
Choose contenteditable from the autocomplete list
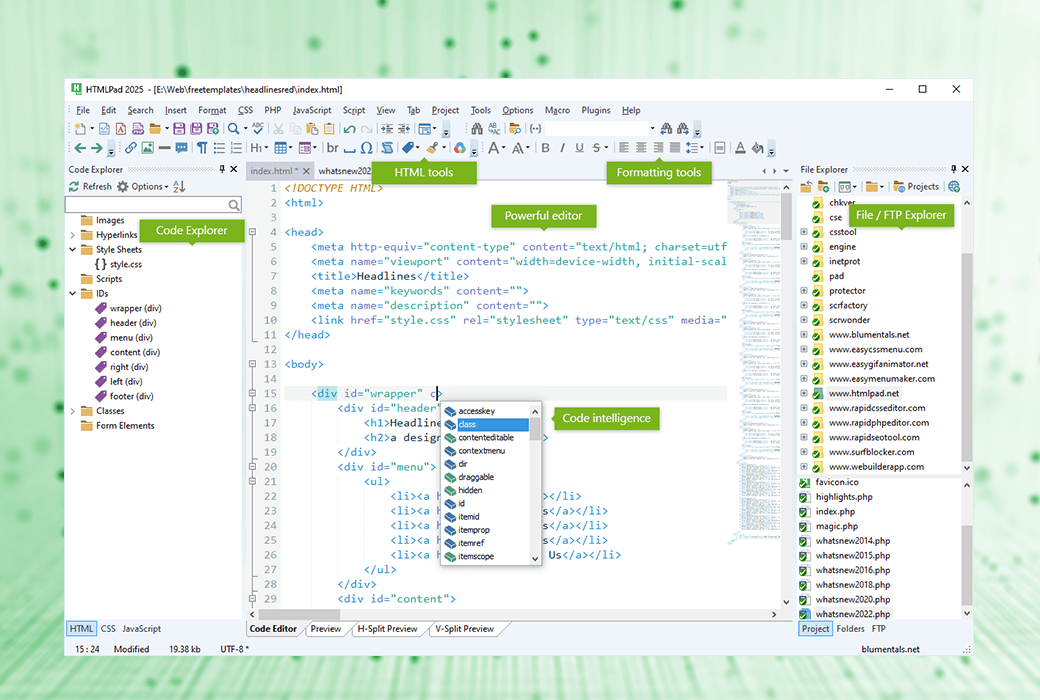(486, 437)
